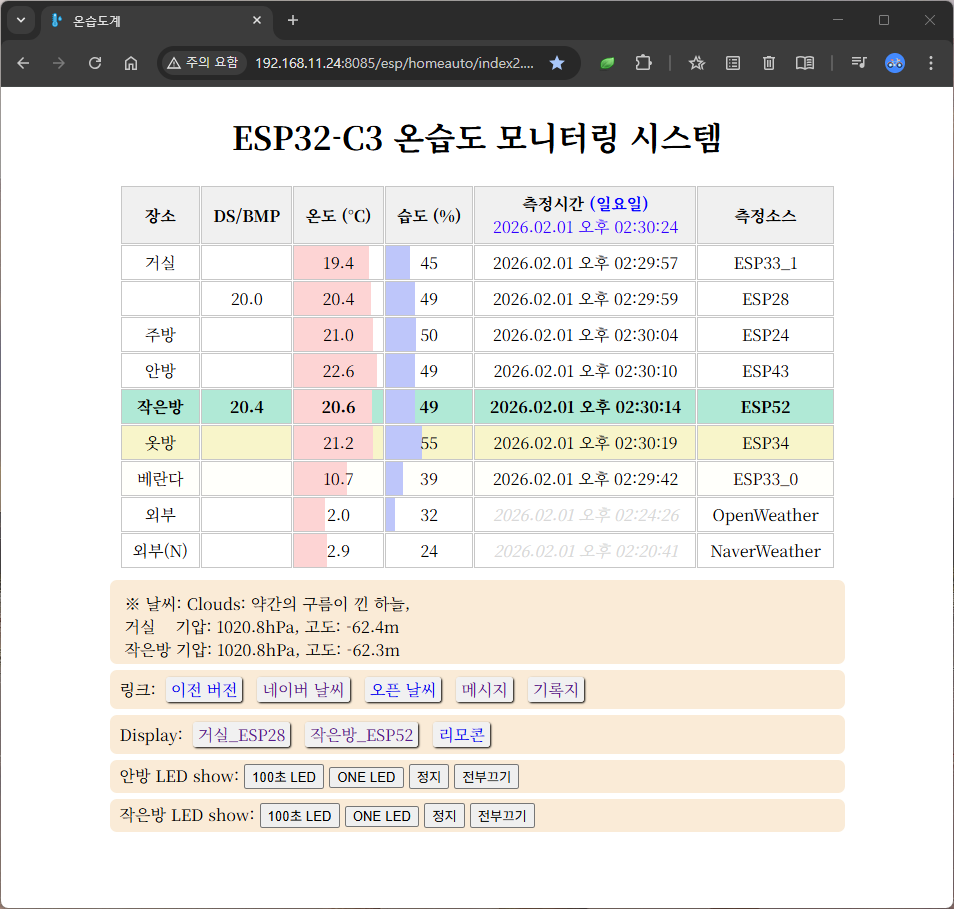Open the reading mode book icon
Image resolution: width=954 pixels, height=909 pixels.
[x=805, y=63]
